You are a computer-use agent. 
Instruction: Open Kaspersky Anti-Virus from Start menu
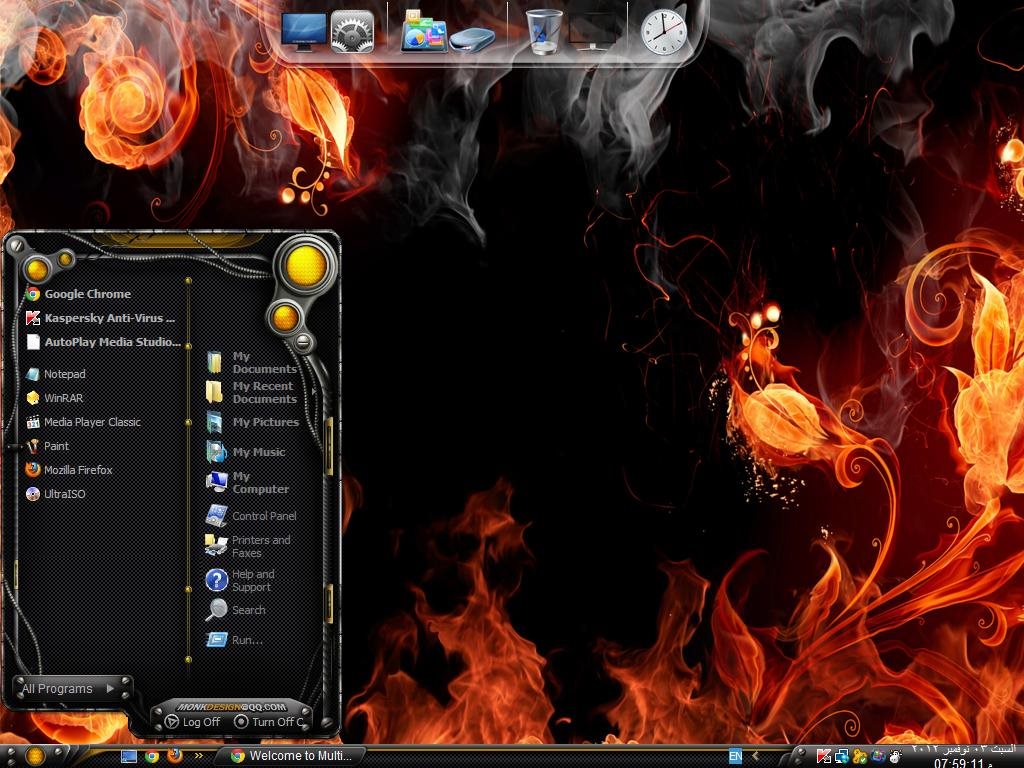pyautogui.click(x=100, y=318)
